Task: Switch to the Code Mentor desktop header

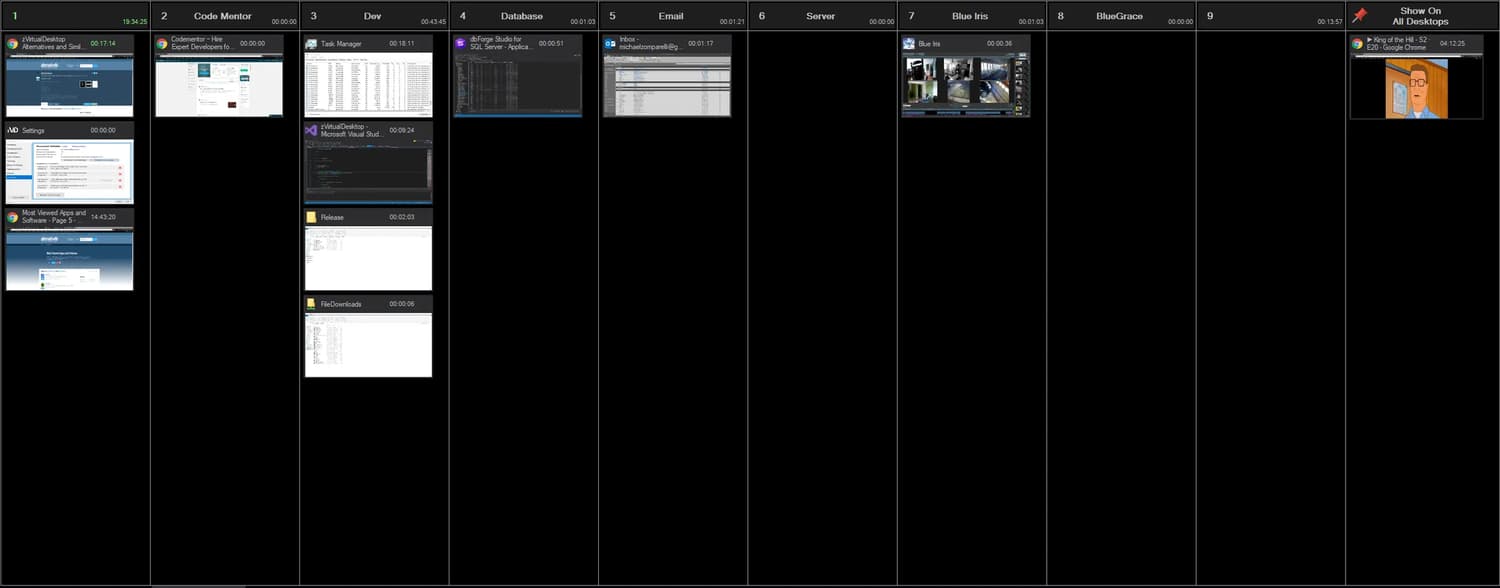Action: click(223, 16)
